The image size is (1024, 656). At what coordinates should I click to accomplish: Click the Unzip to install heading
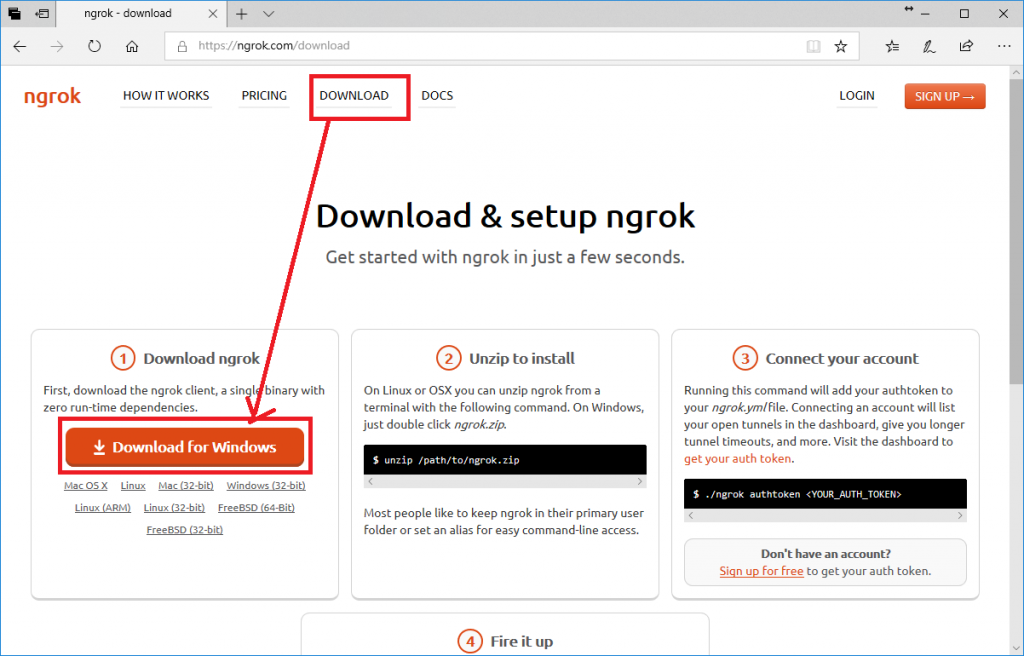[x=522, y=359]
